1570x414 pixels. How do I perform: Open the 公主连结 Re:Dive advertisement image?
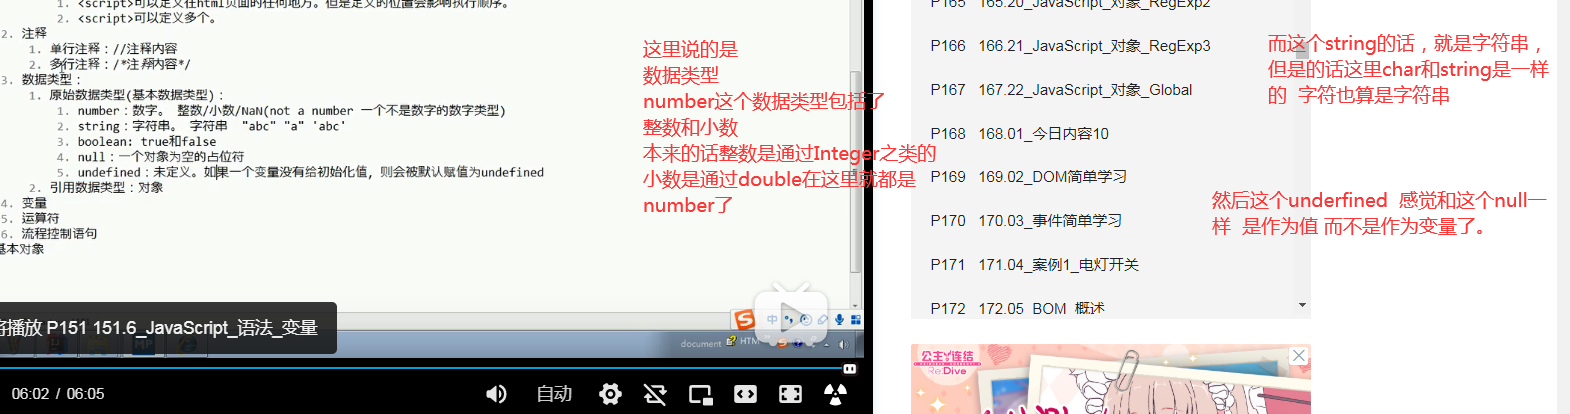point(1110,380)
